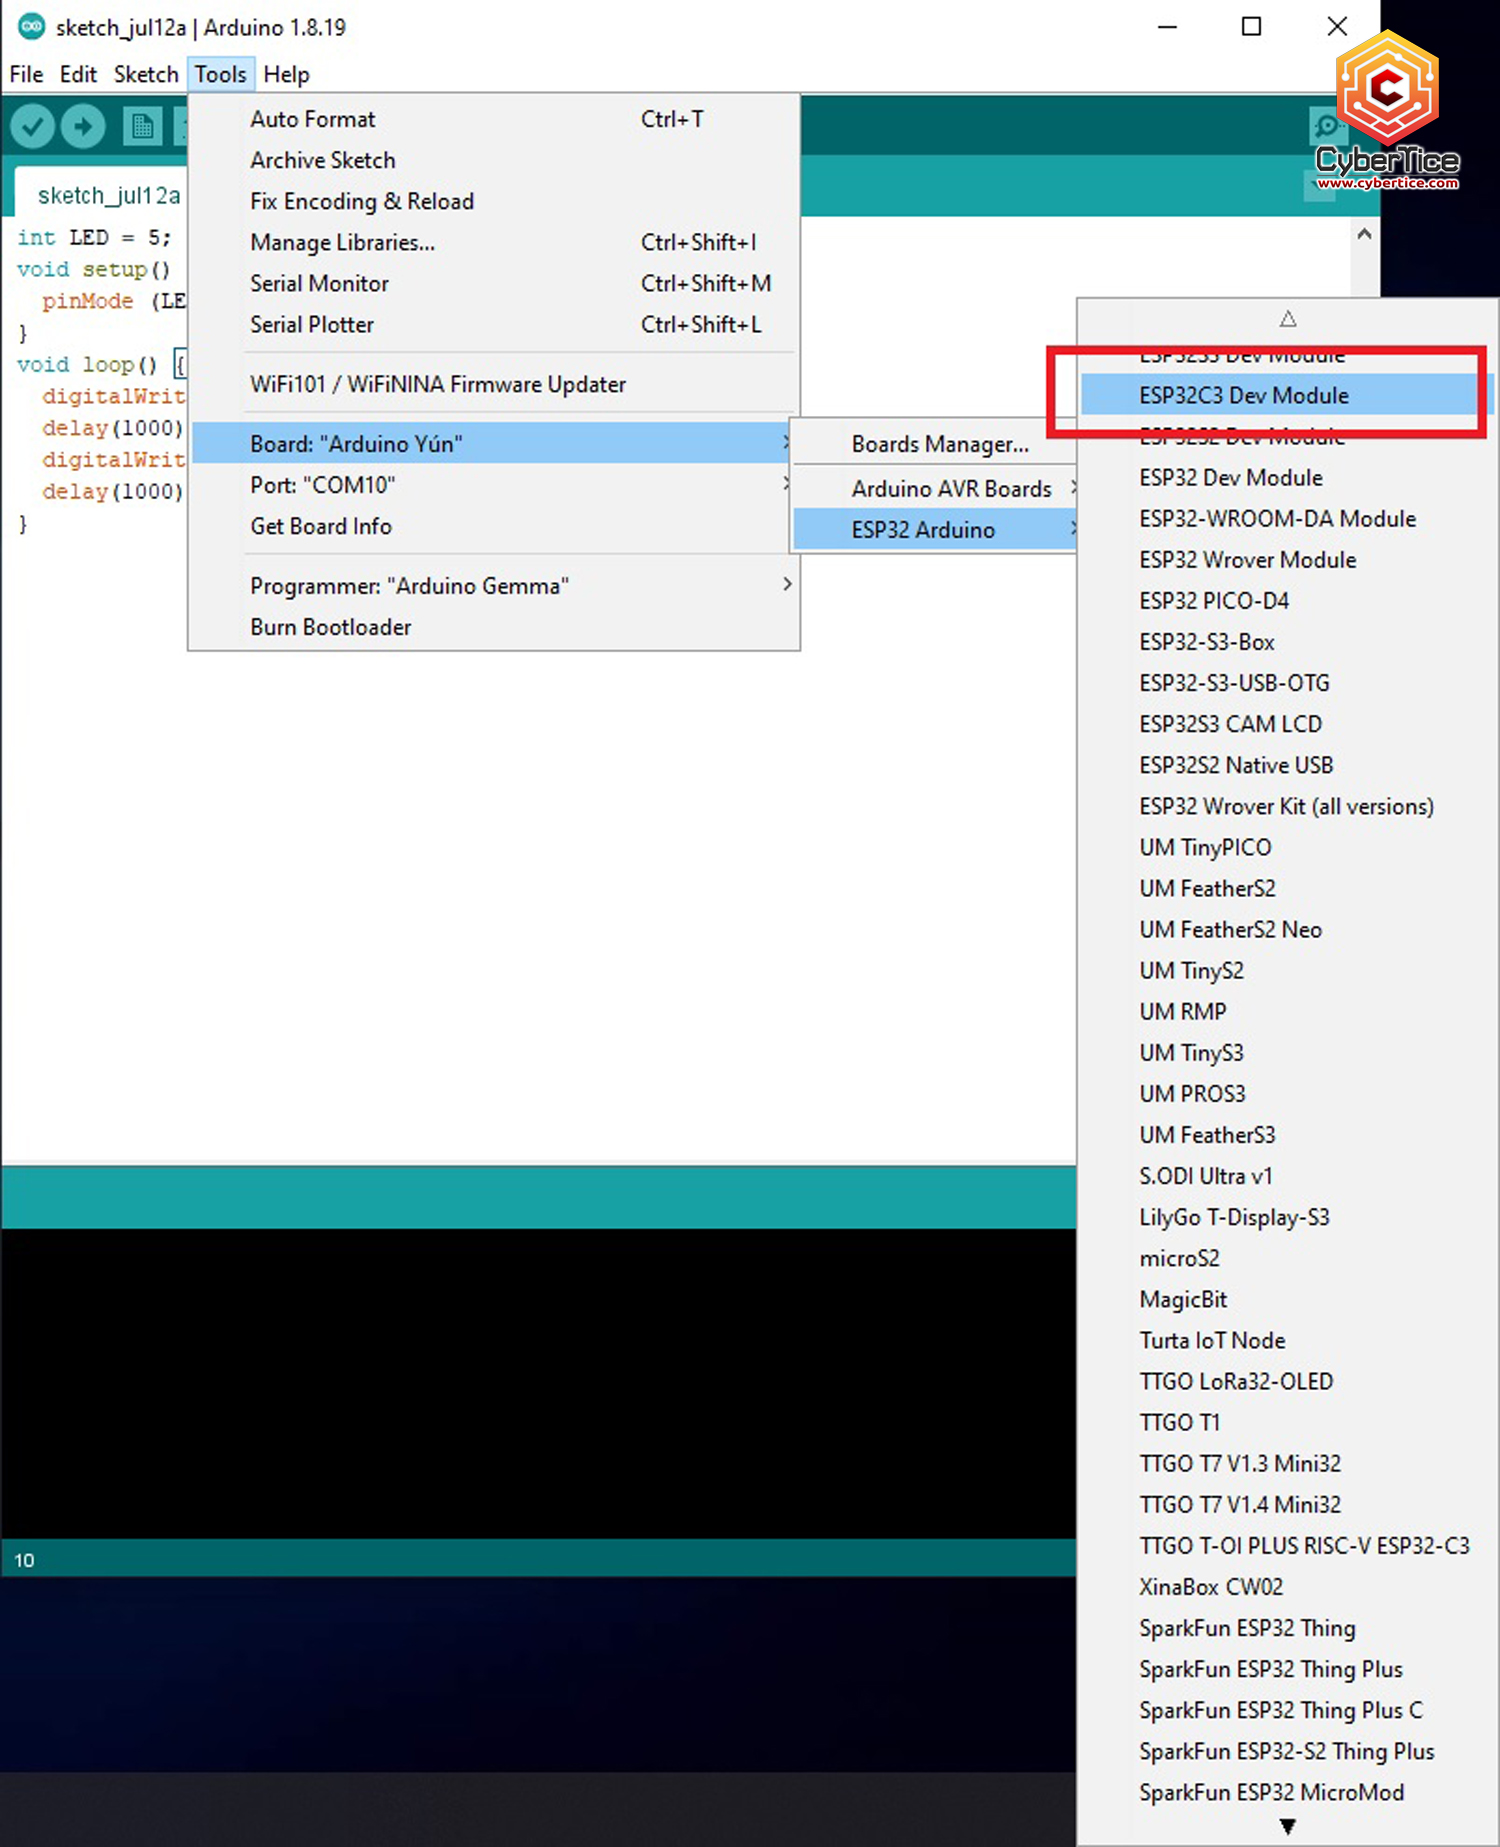Pick ESP32 Wrover Module from board list
The image size is (1500, 1847).
tap(1247, 560)
